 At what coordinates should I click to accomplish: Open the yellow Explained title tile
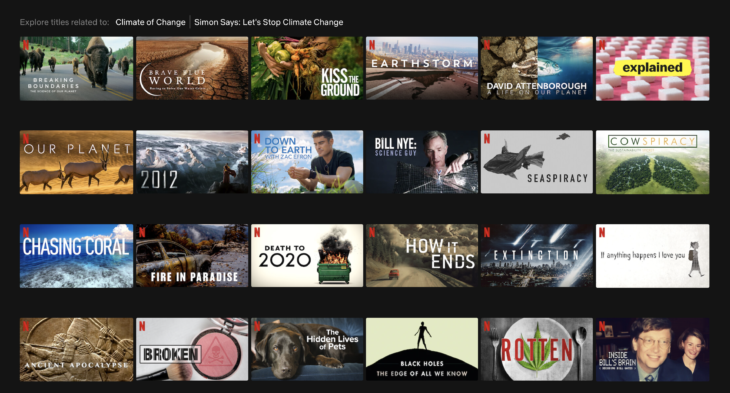[653, 69]
